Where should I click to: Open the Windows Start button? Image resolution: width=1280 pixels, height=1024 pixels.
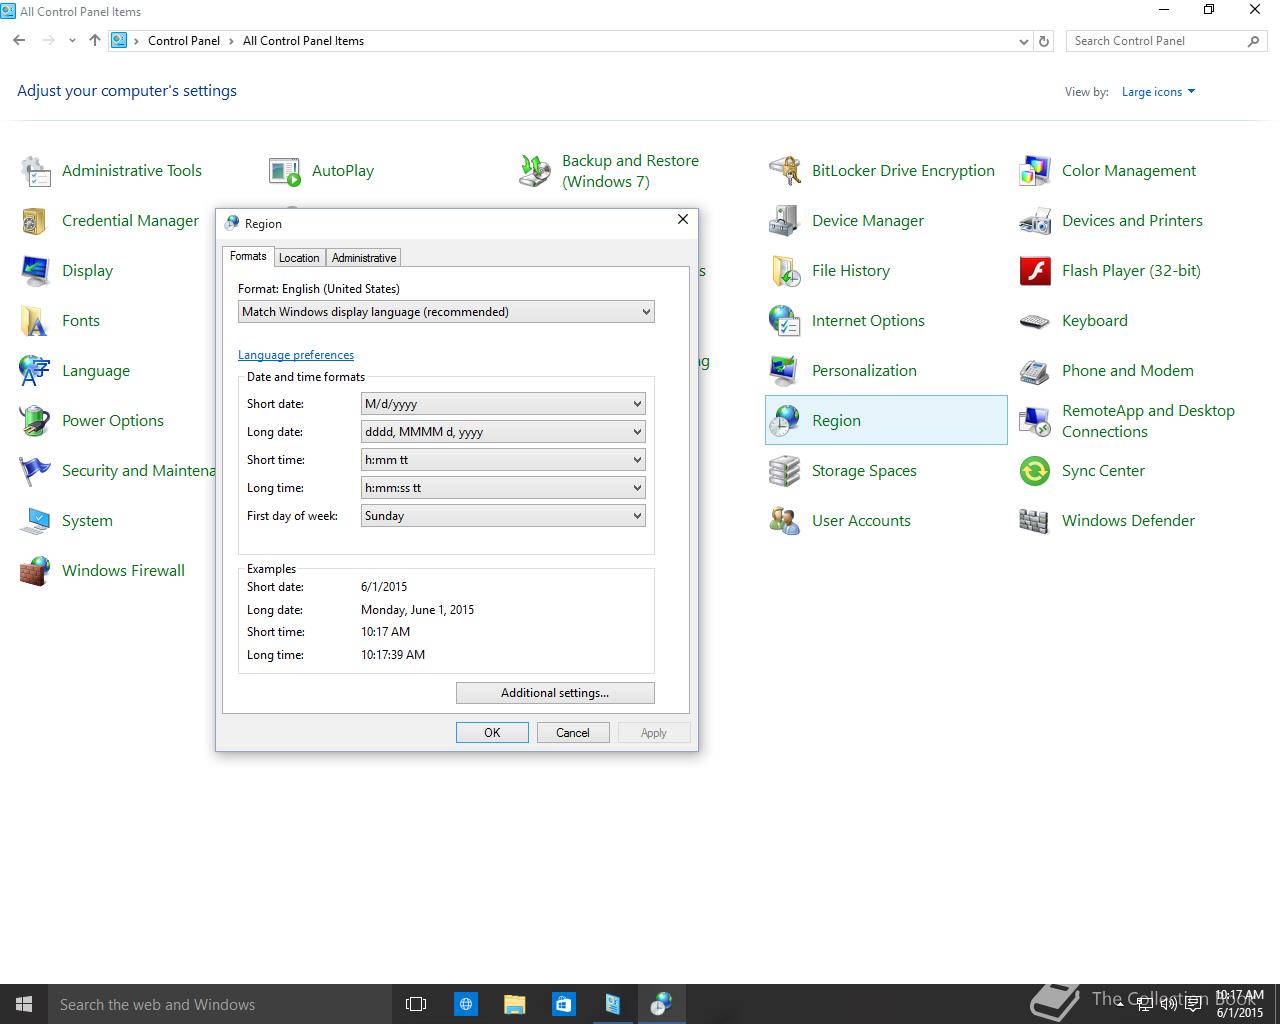pos(24,1004)
